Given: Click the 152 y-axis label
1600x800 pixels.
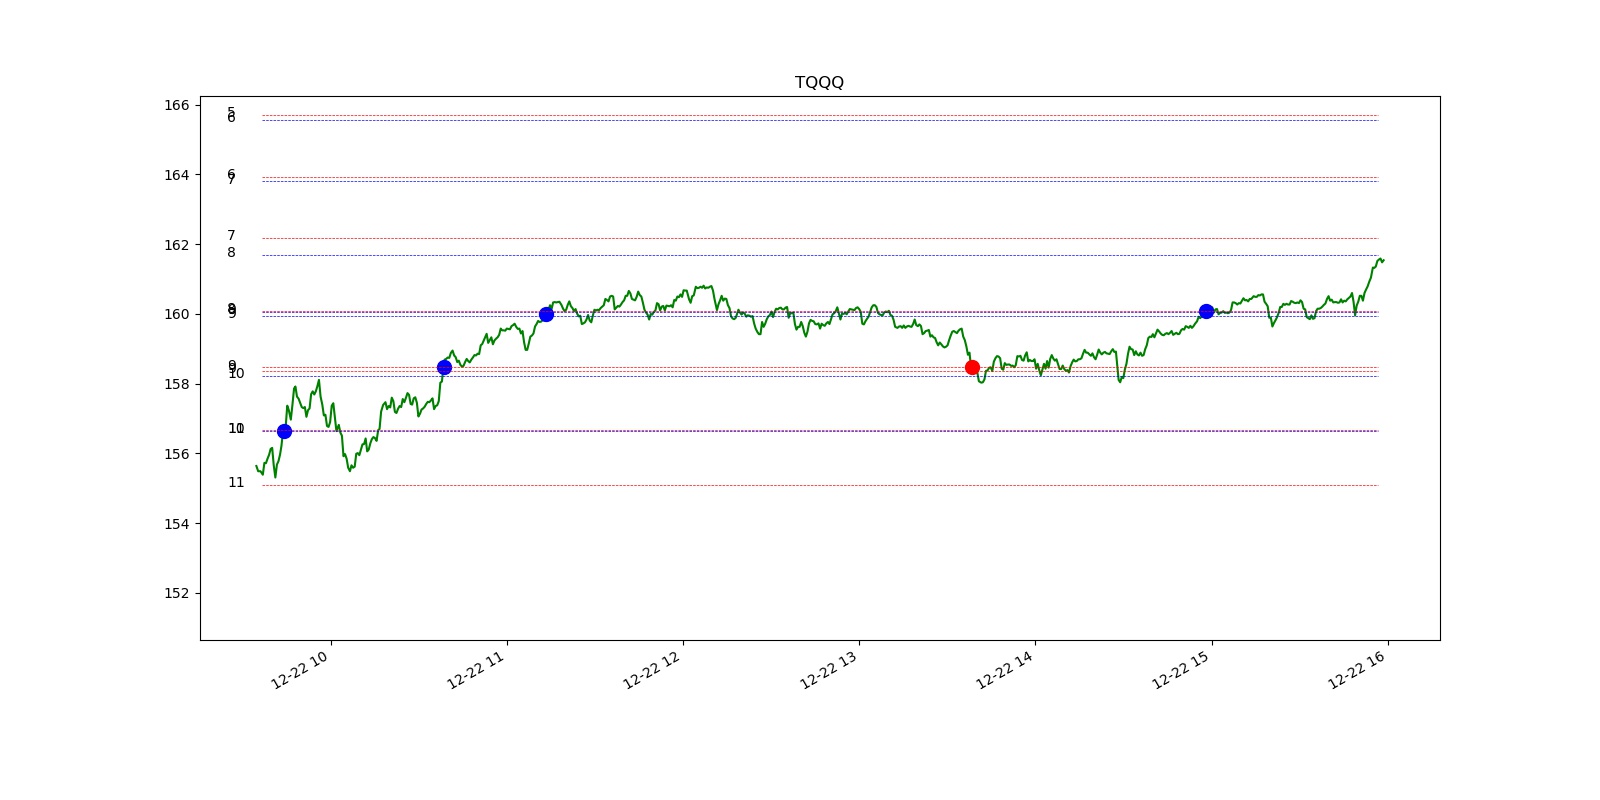Looking at the screenshot, I should (x=176, y=593).
